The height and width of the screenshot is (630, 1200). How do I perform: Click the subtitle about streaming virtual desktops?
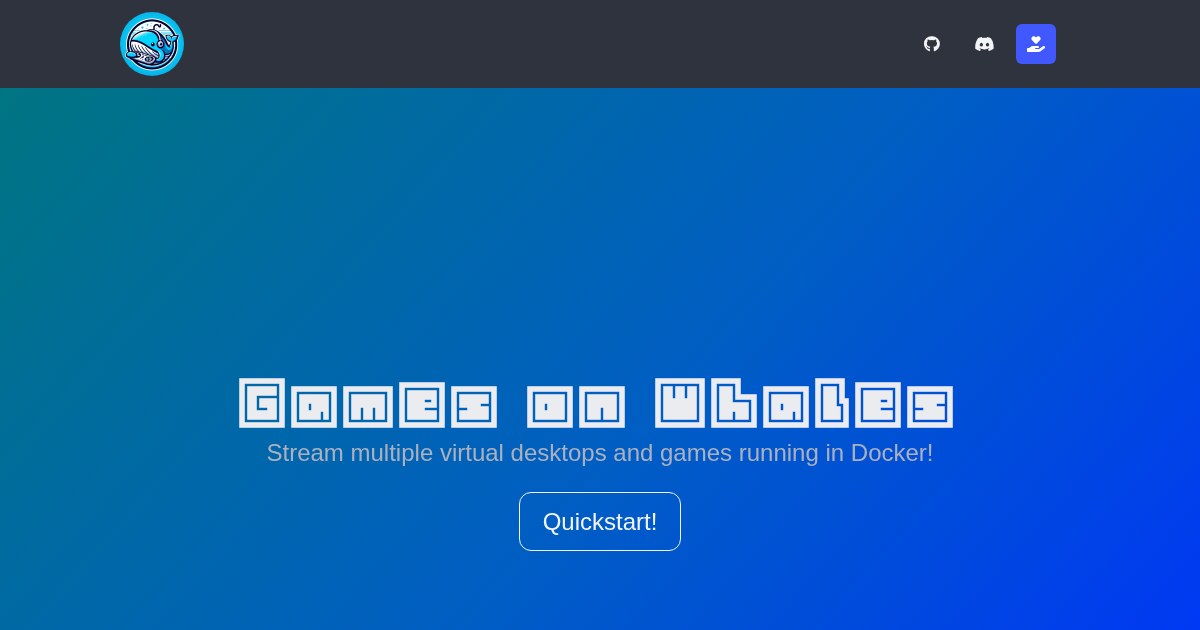(600, 453)
